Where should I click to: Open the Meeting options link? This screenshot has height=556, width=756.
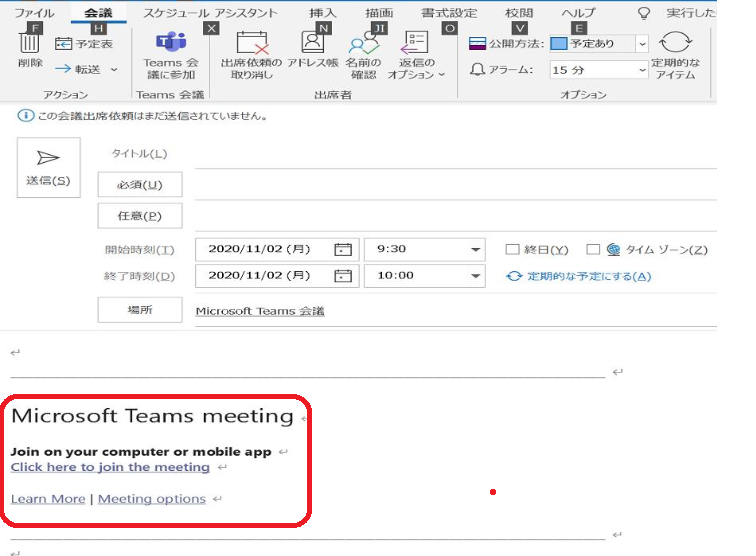point(152,499)
